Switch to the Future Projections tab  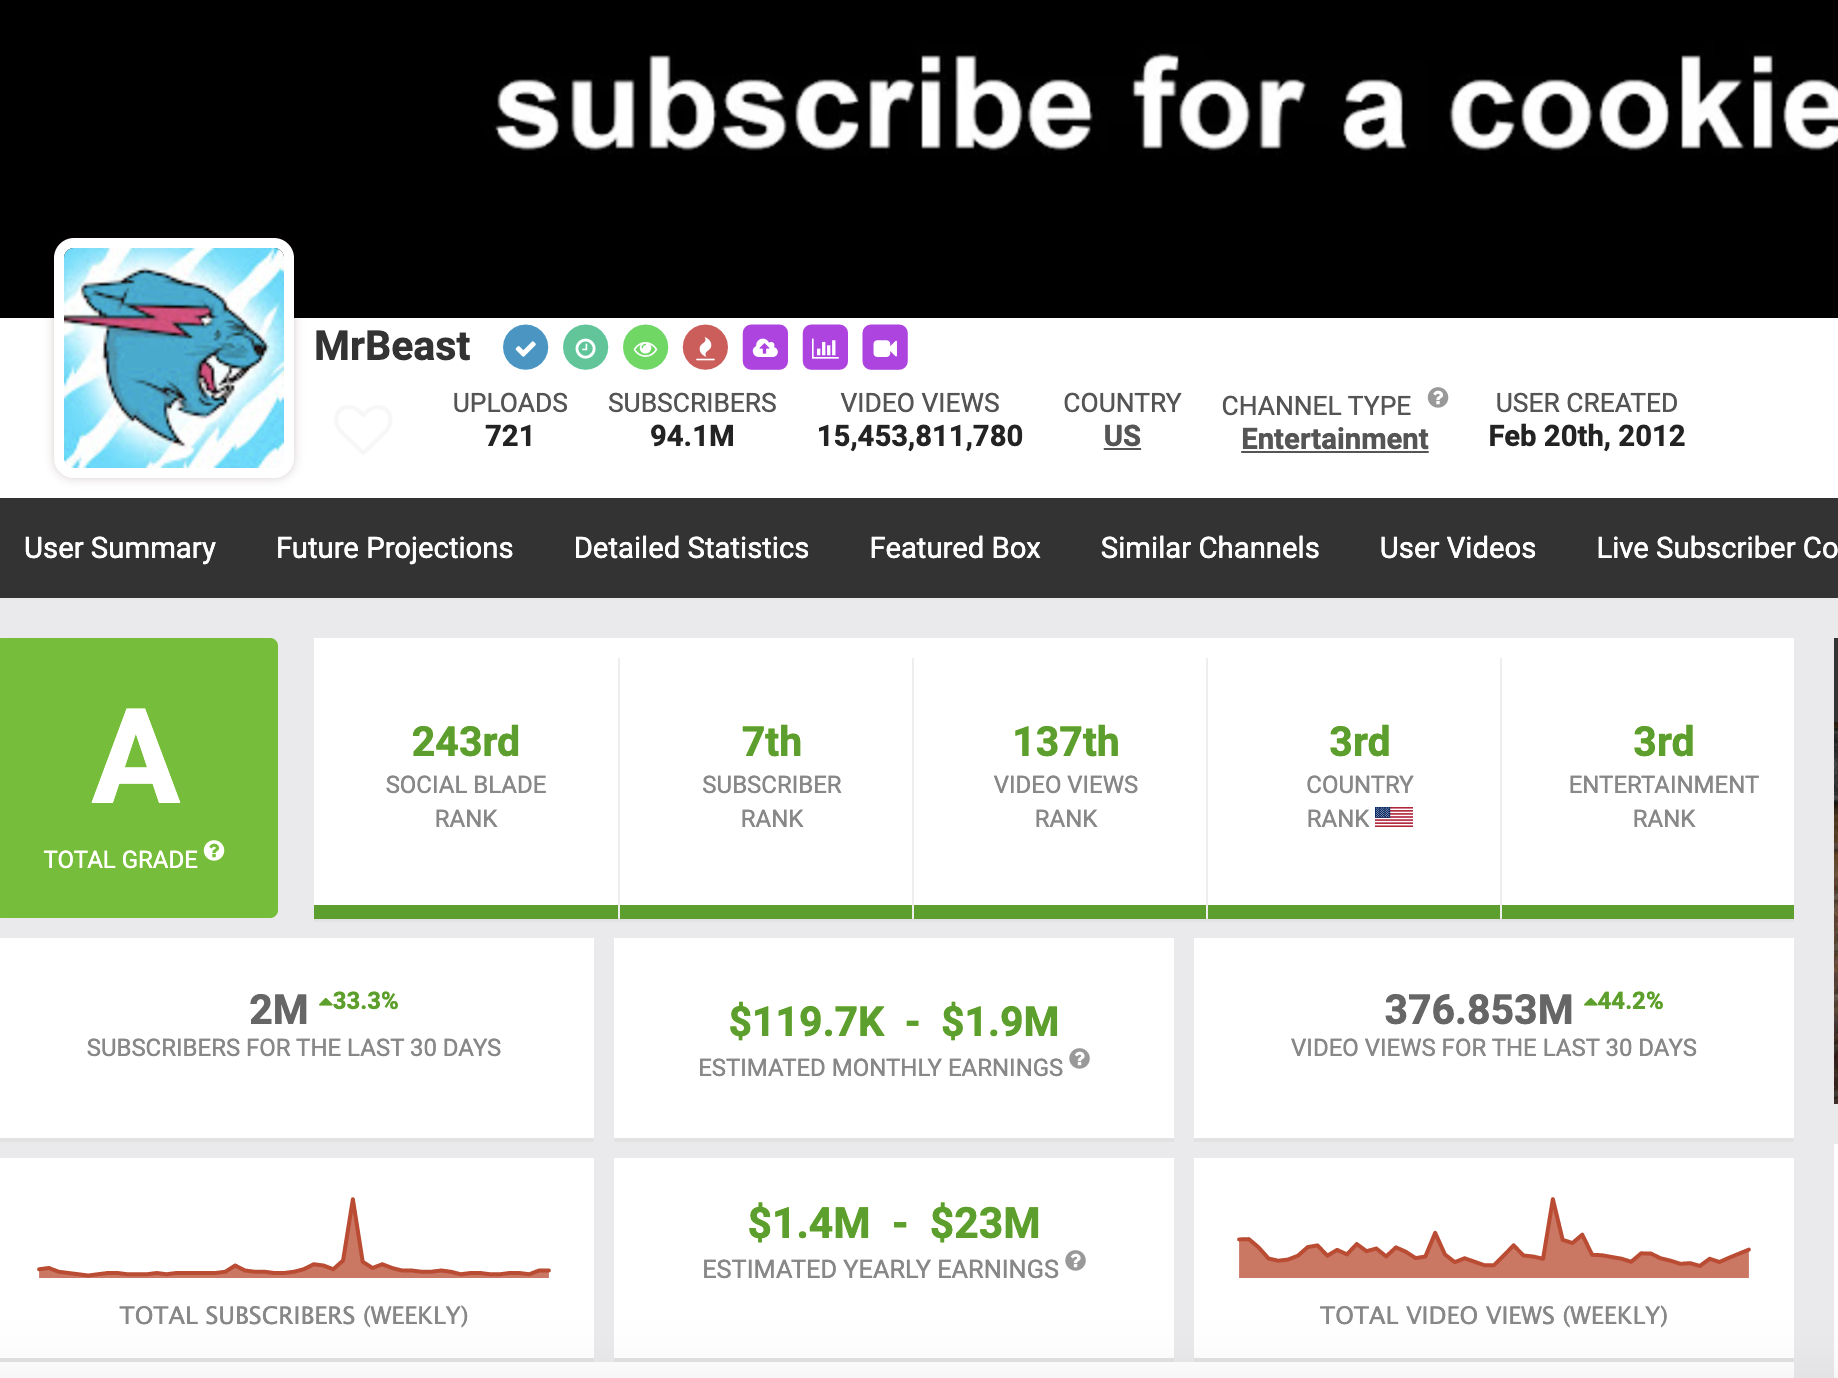point(394,548)
